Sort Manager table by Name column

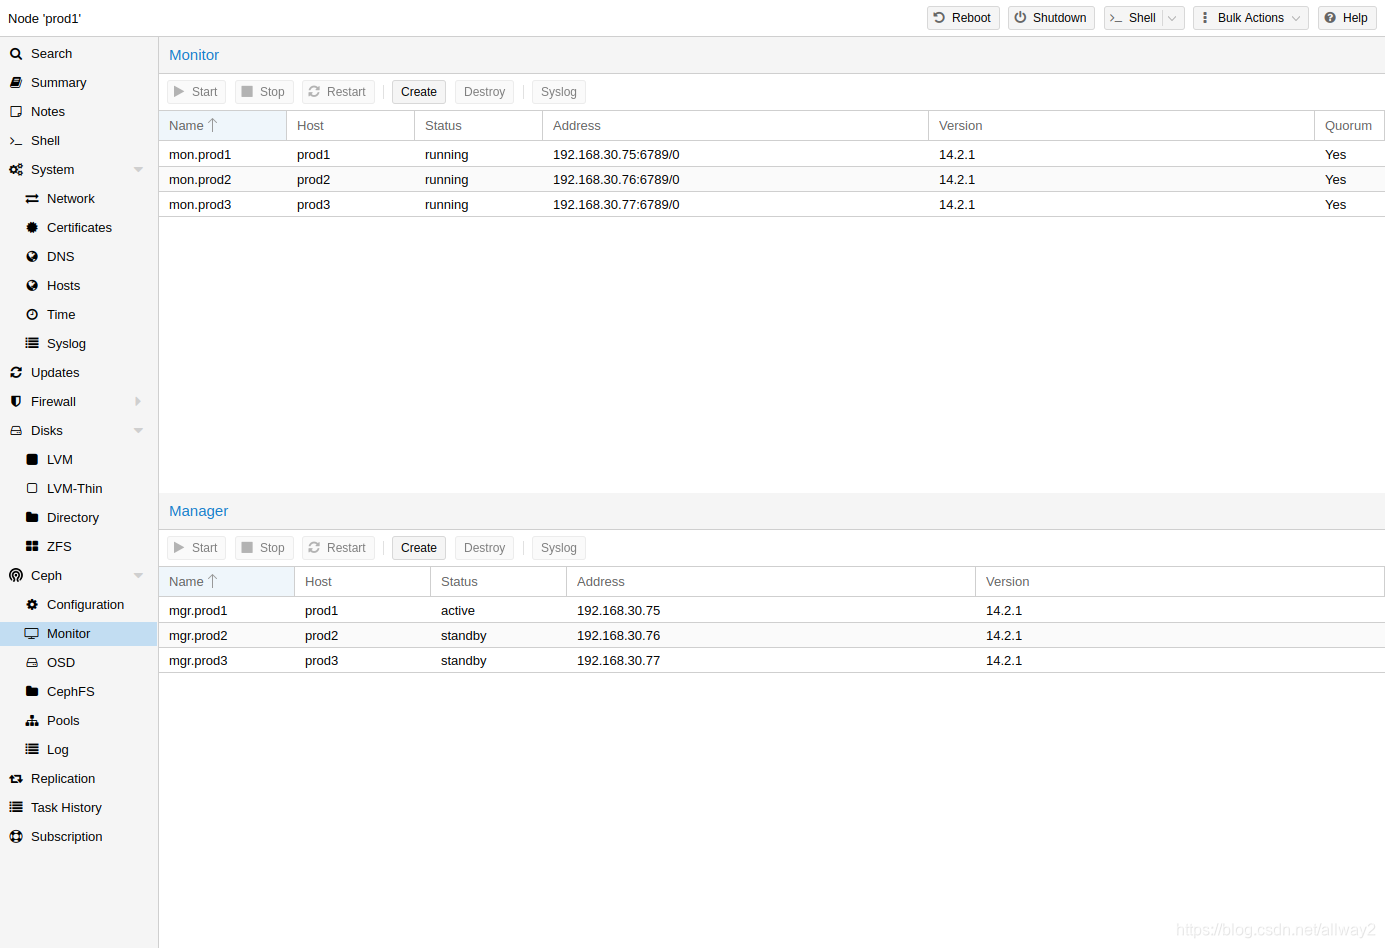(x=226, y=582)
